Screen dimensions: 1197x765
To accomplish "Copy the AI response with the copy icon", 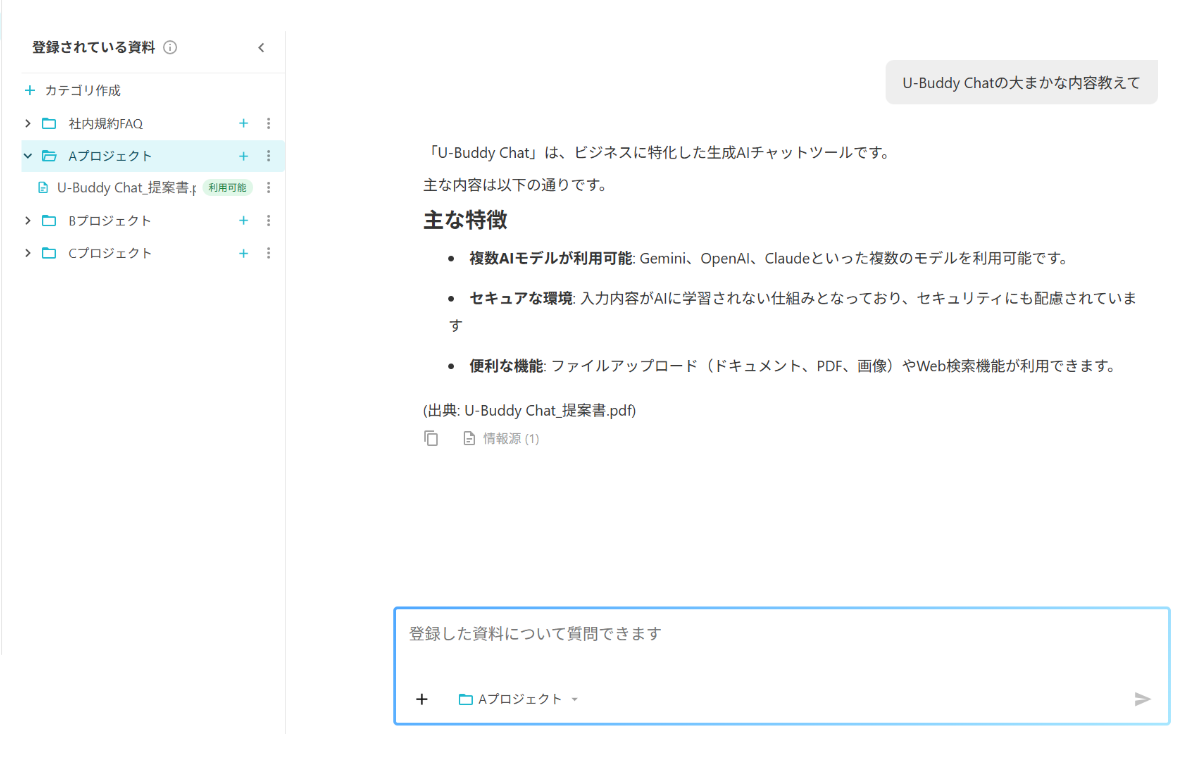I will click(x=431, y=438).
